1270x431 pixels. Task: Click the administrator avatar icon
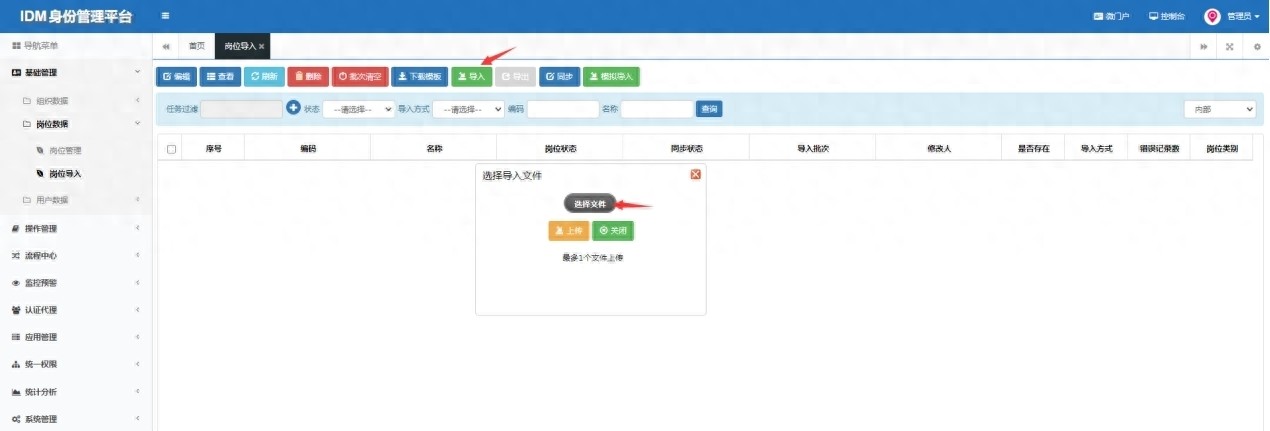point(1212,16)
